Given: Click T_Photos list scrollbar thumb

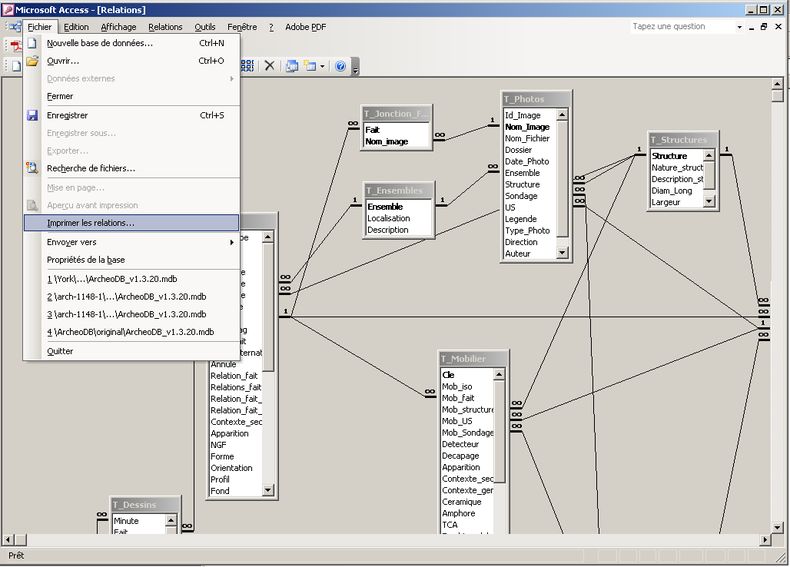Looking at the screenshot, I should coord(562,179).
